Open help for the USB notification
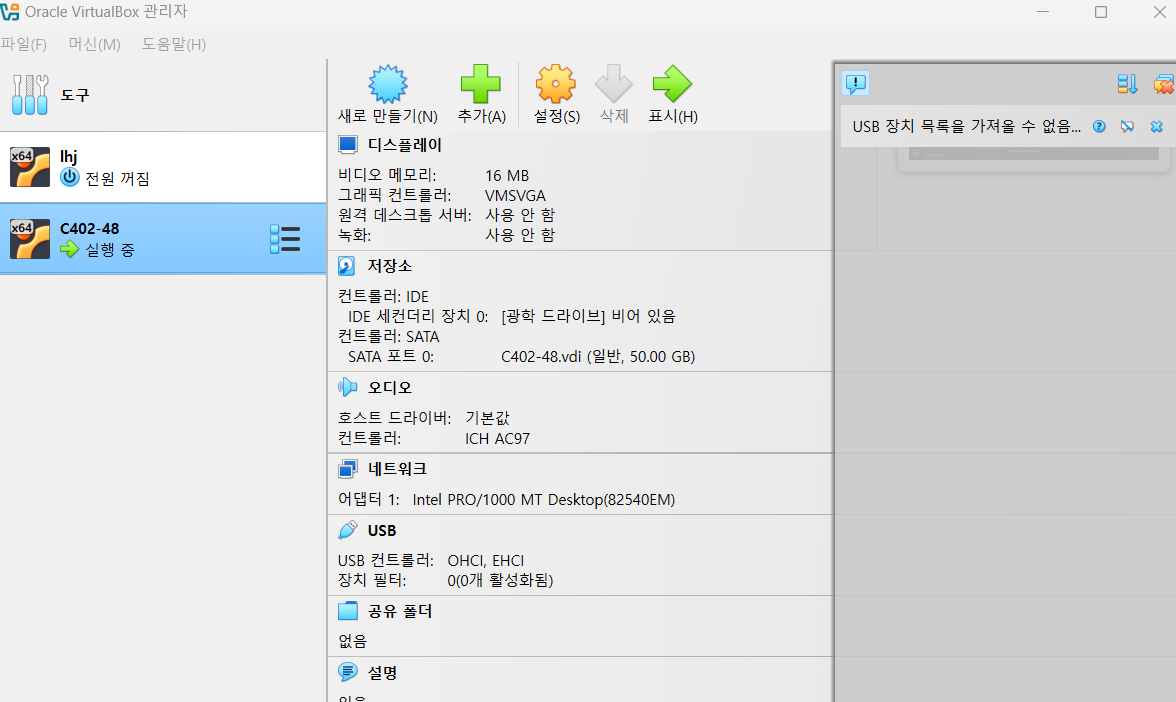This screenshot has width=1176, height=702. [1099, 126]
